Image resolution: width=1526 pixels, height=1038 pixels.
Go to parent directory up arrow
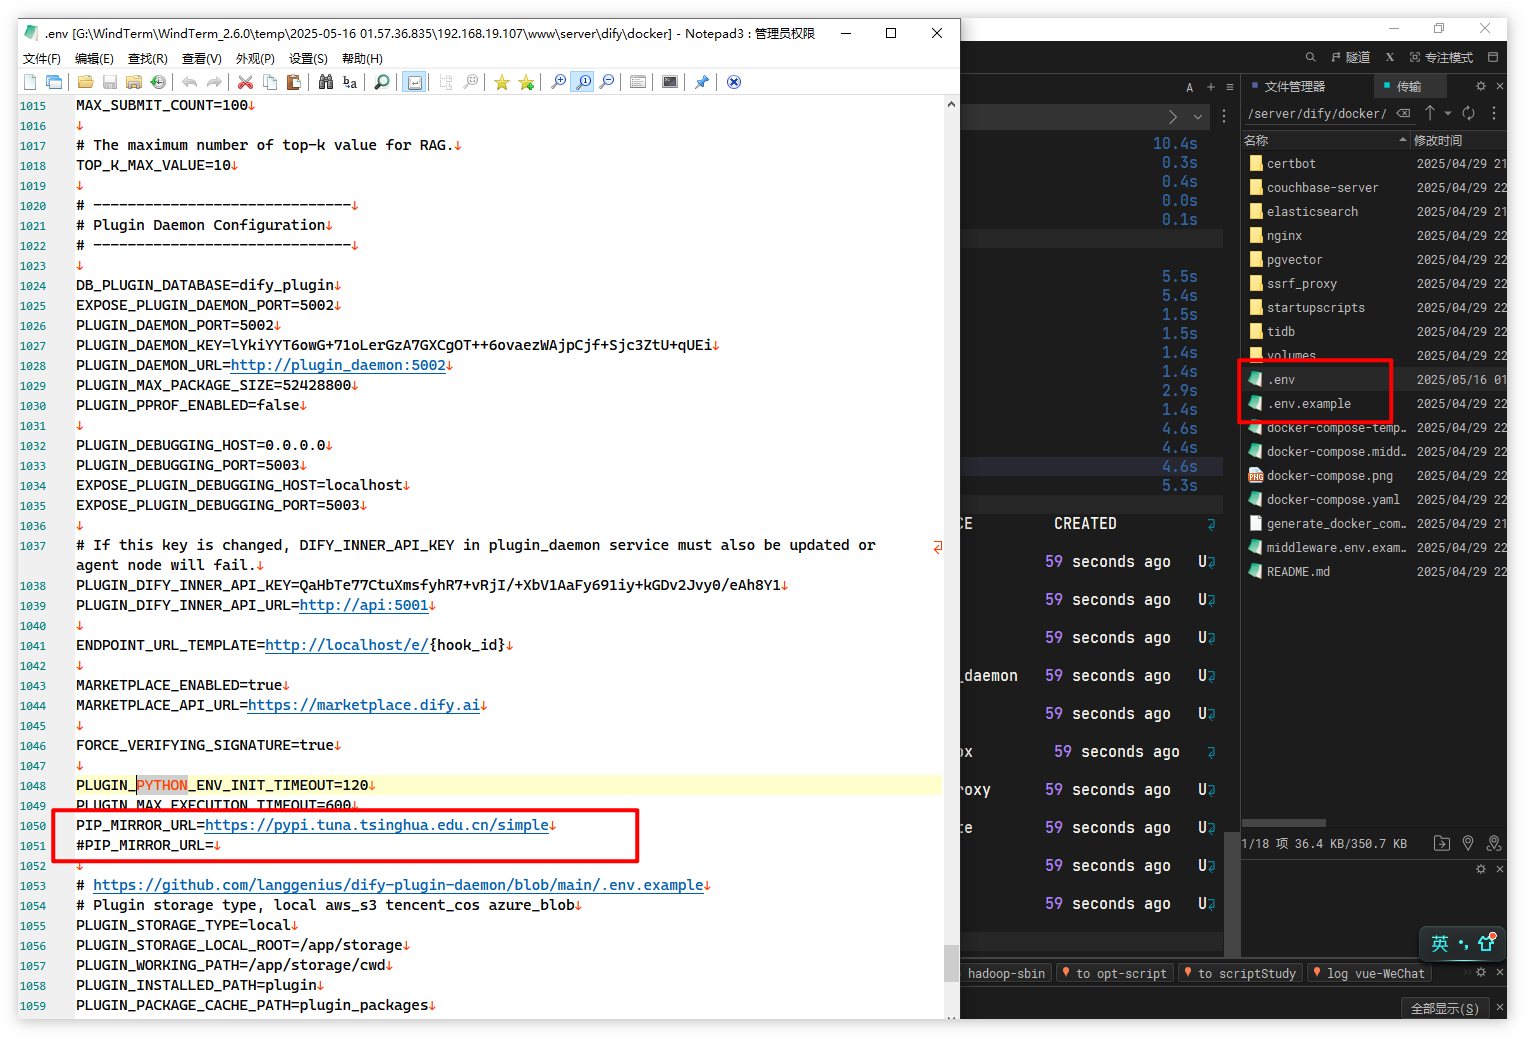(1430, 113)
